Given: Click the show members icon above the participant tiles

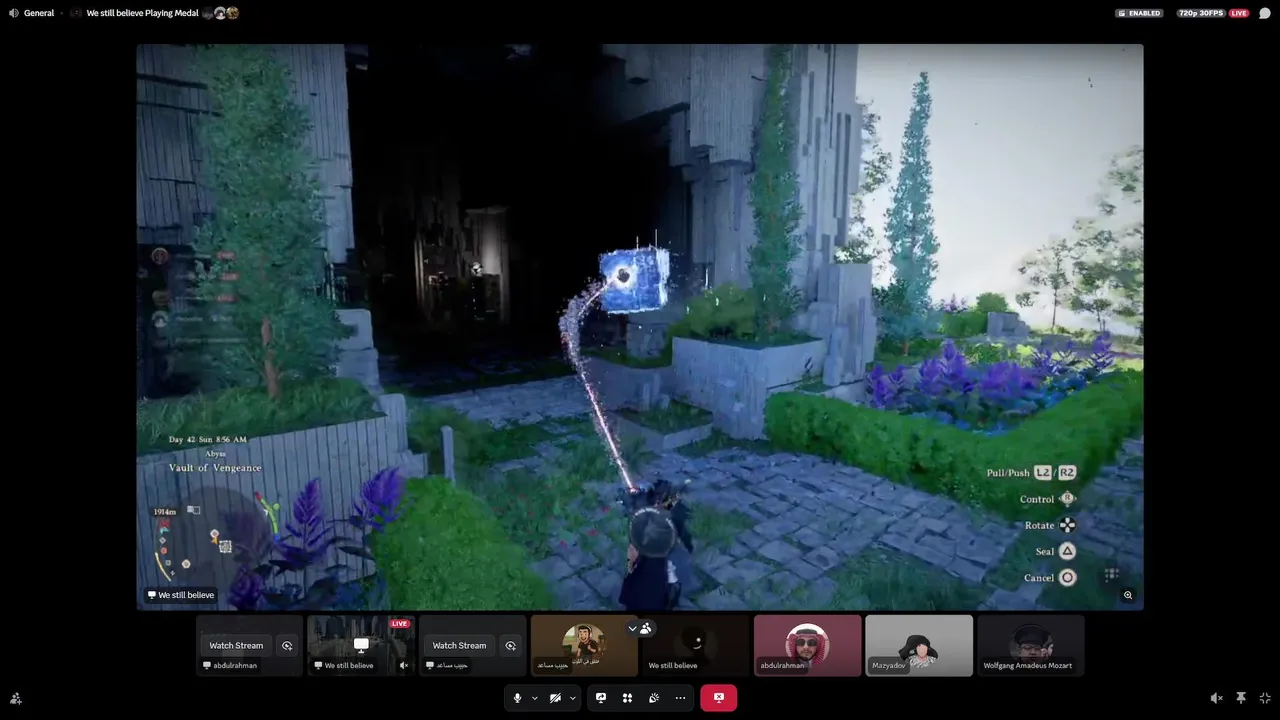Looking at the screenshot, I should pos(646,628).
